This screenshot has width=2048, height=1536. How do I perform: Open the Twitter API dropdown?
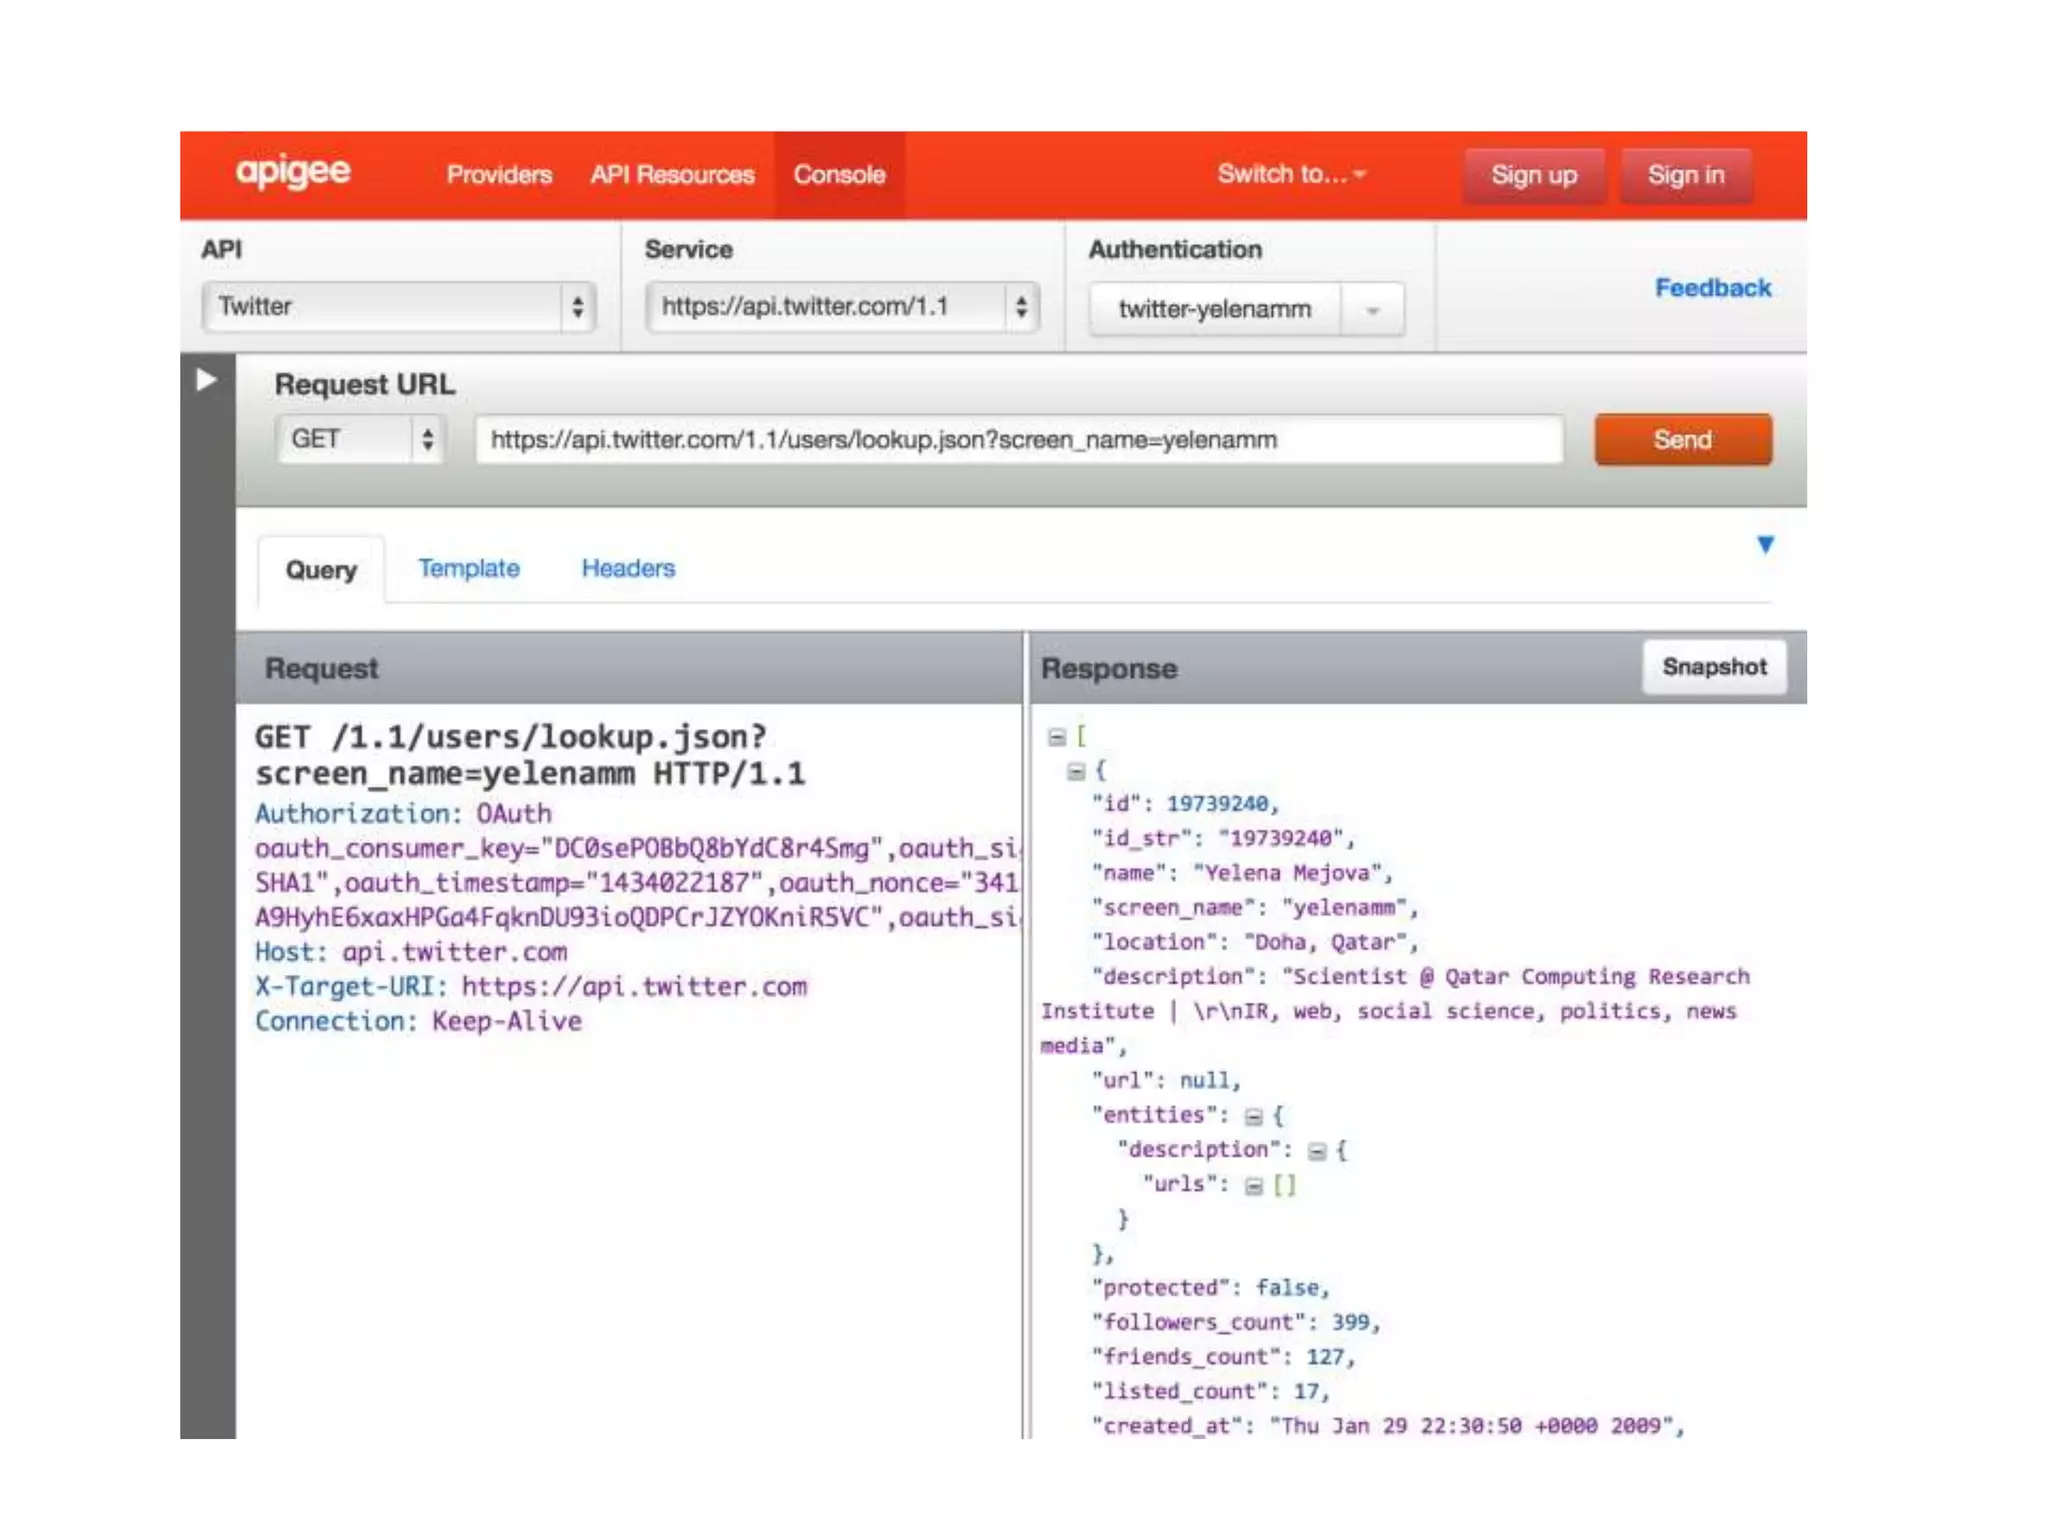(398, 307)
